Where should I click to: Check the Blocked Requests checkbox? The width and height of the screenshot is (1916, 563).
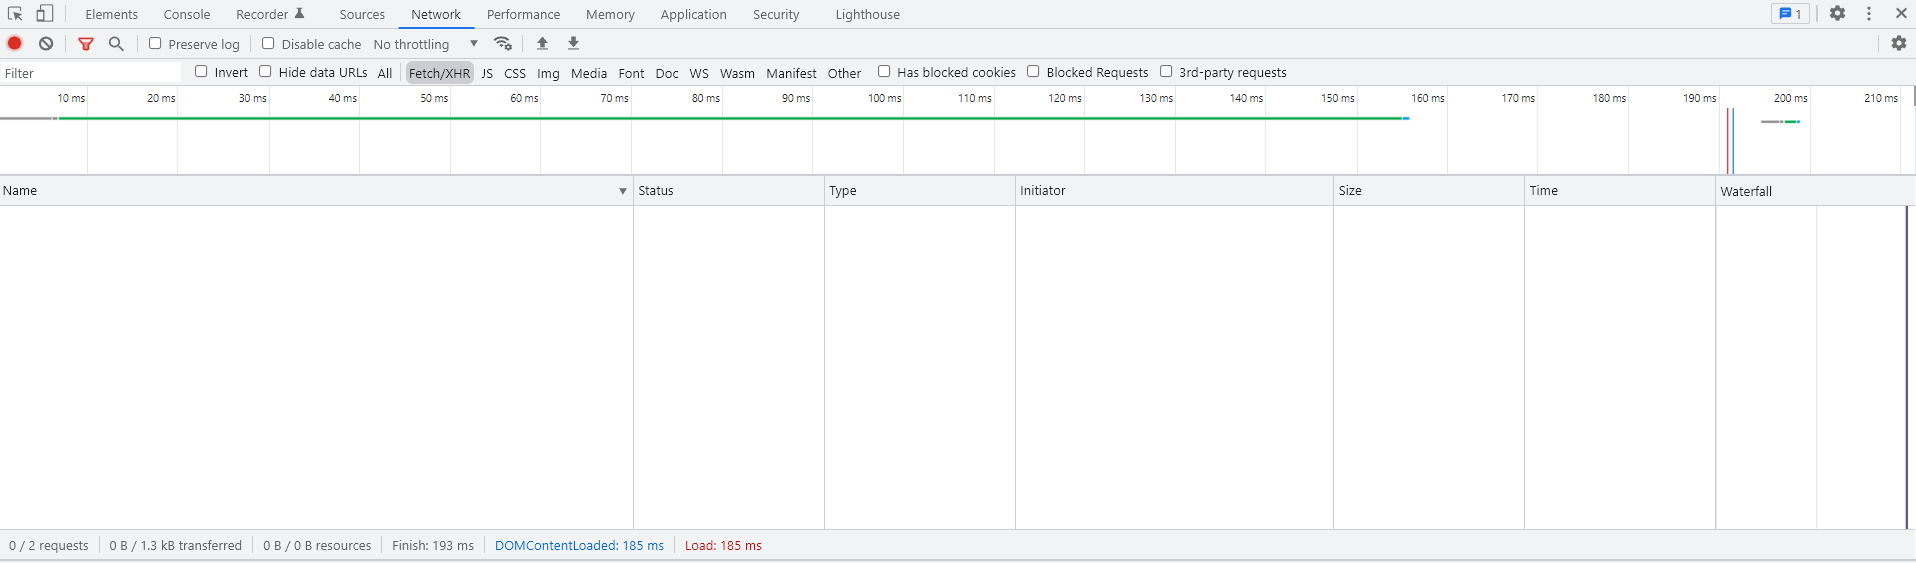(1033, 71)
